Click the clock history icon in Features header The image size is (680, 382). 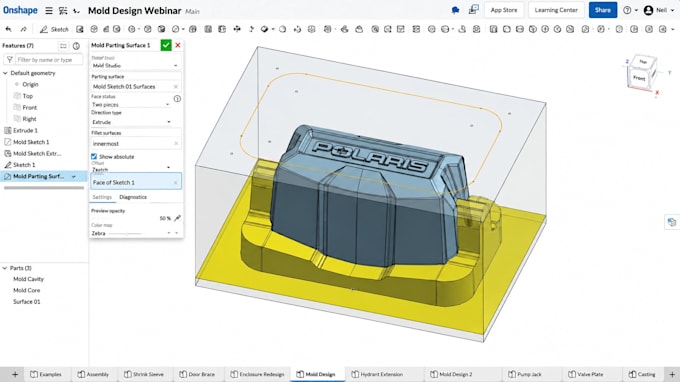click(x=76, y=46)
